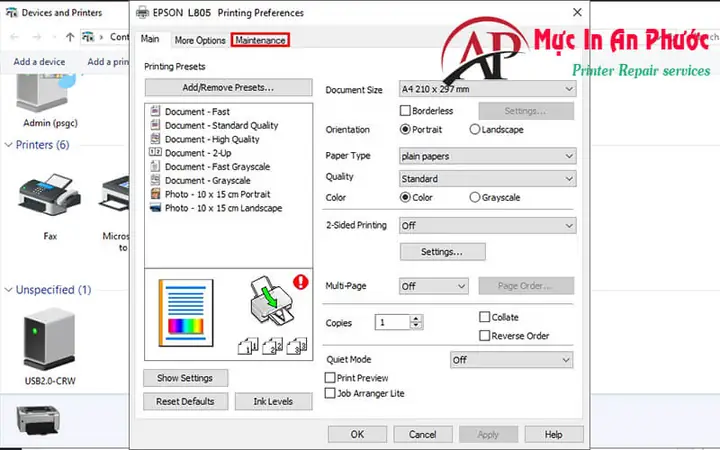Select the Document - Fast preset icon
720x450 pixels.
pyautogui.click(x=155, y=111)
